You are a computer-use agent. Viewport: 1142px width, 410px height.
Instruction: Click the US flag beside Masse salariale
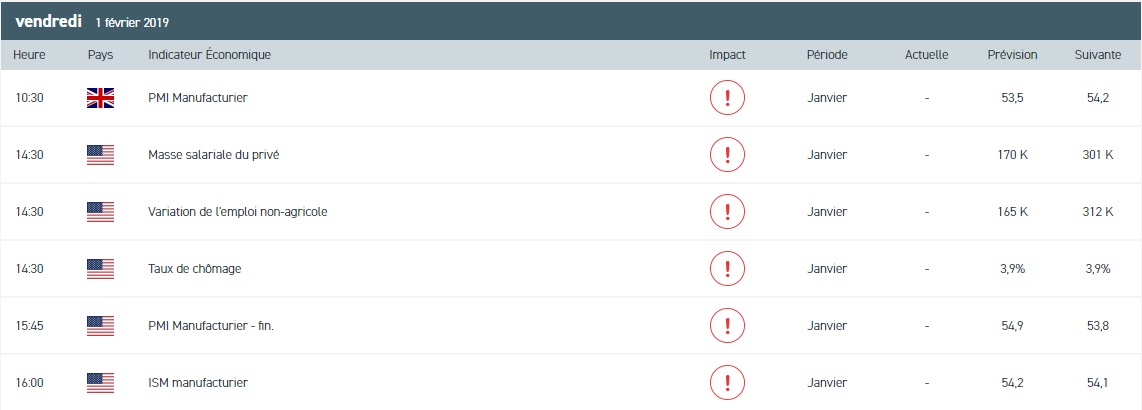(x=100, y=155)
